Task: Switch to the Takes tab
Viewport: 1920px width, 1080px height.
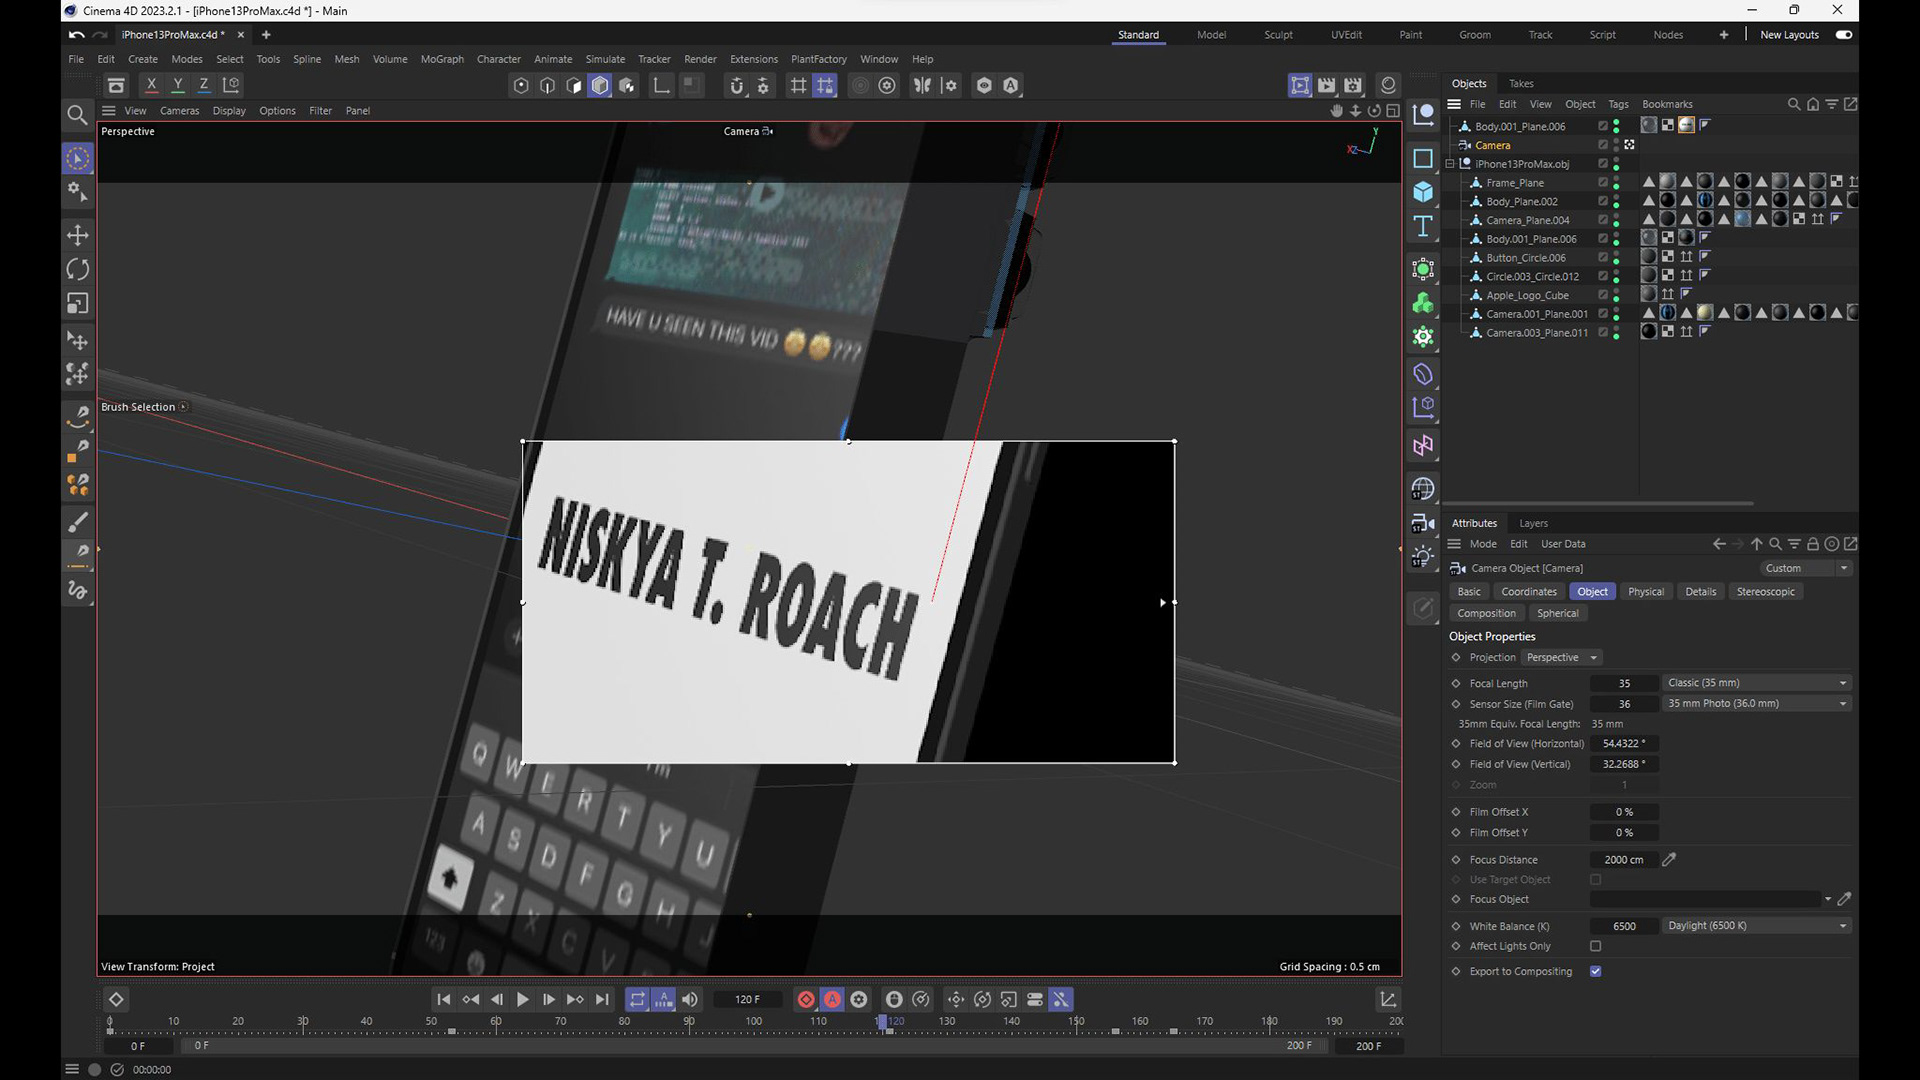Action: pos(1521,83)
